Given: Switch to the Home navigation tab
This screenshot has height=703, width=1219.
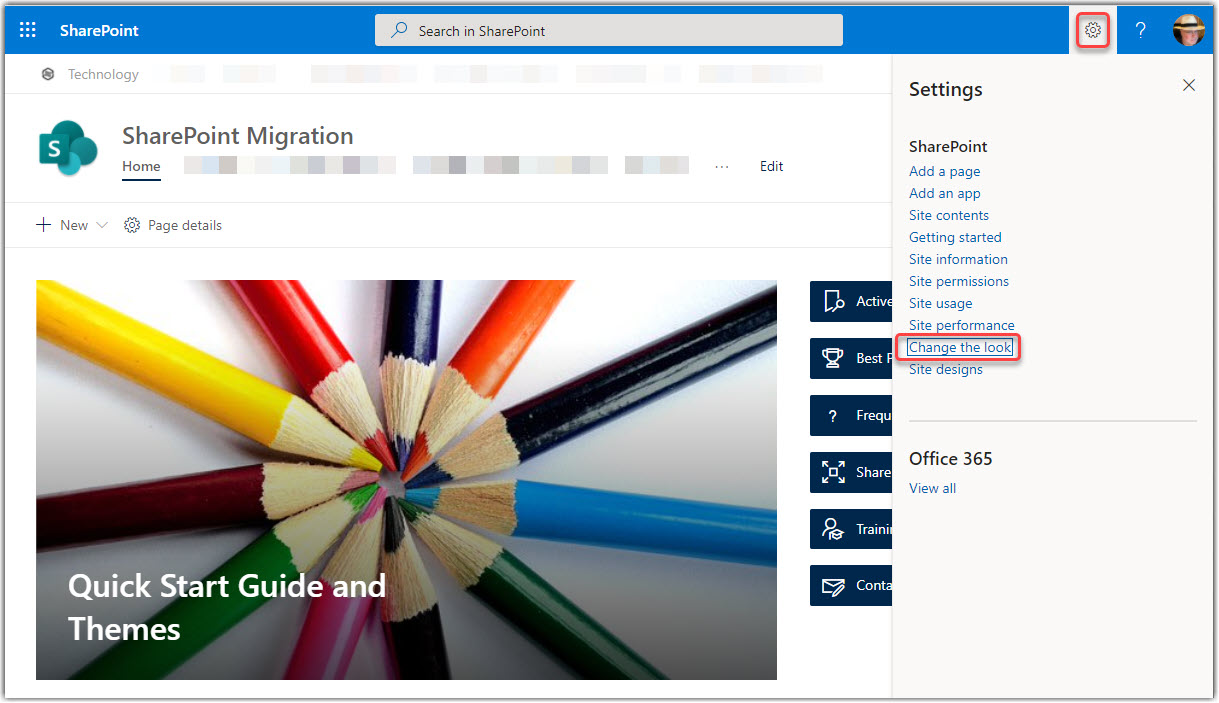Looking at the screenshot, I should point(141,166).
